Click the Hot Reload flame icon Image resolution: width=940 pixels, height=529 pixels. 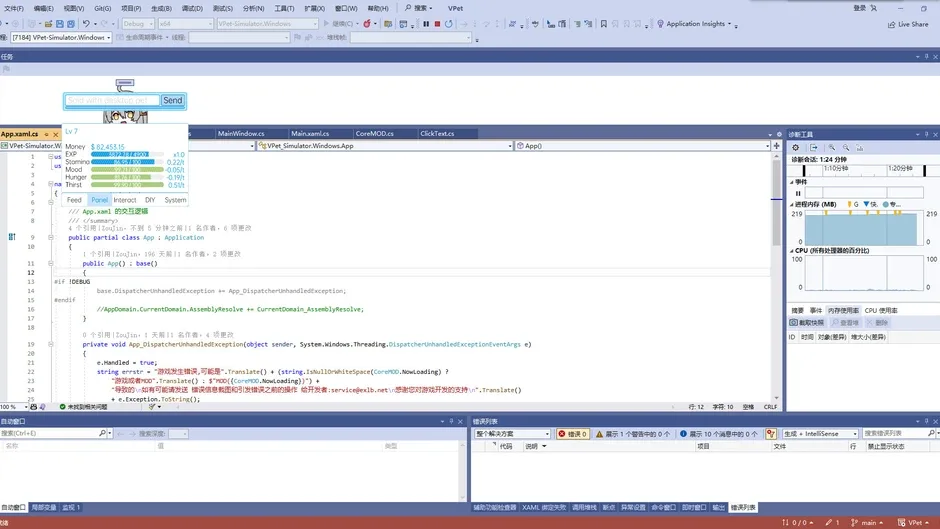[367, 24]
